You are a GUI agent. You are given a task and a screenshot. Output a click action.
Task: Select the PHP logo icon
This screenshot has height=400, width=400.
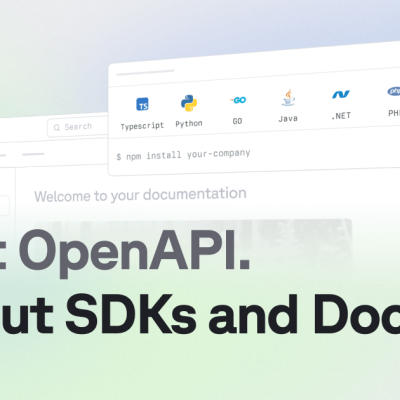pyautogui.click(x=394, y=91)
